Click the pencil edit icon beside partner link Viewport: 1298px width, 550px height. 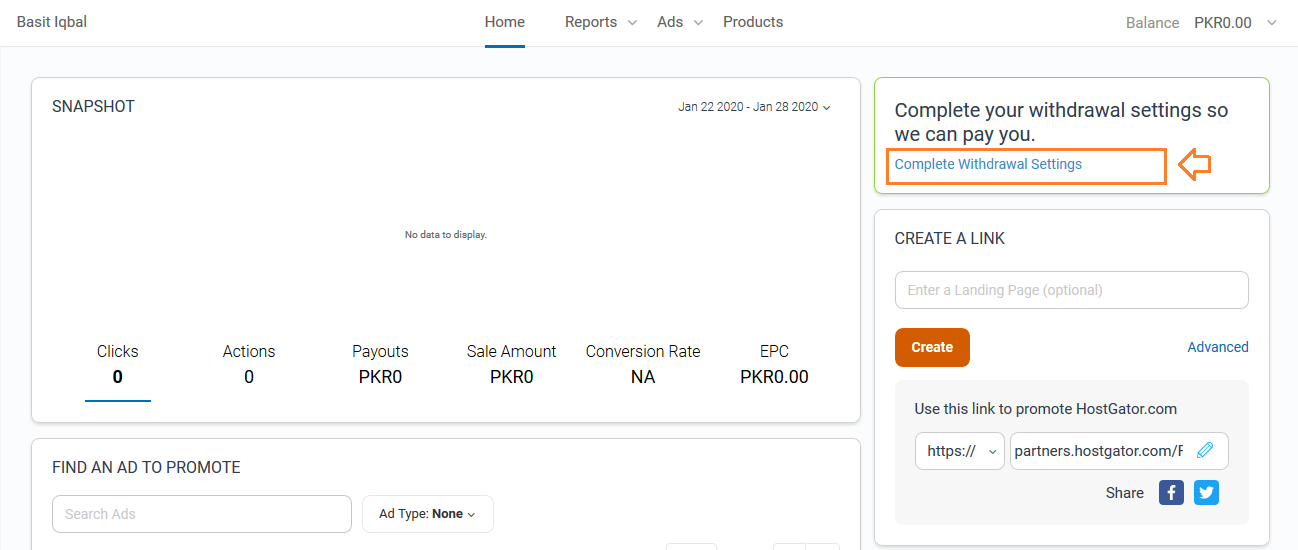(1205, 451)
